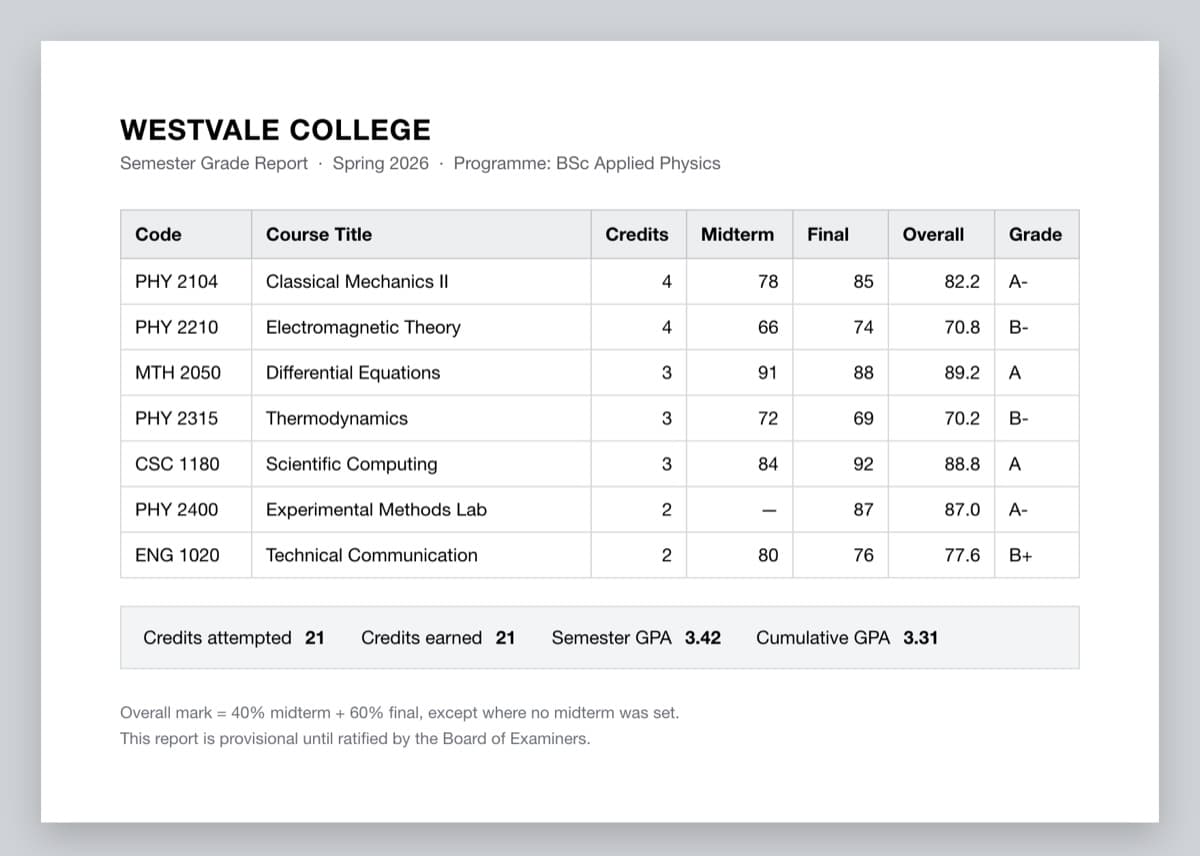Select the Differential Equations row title

353,373
